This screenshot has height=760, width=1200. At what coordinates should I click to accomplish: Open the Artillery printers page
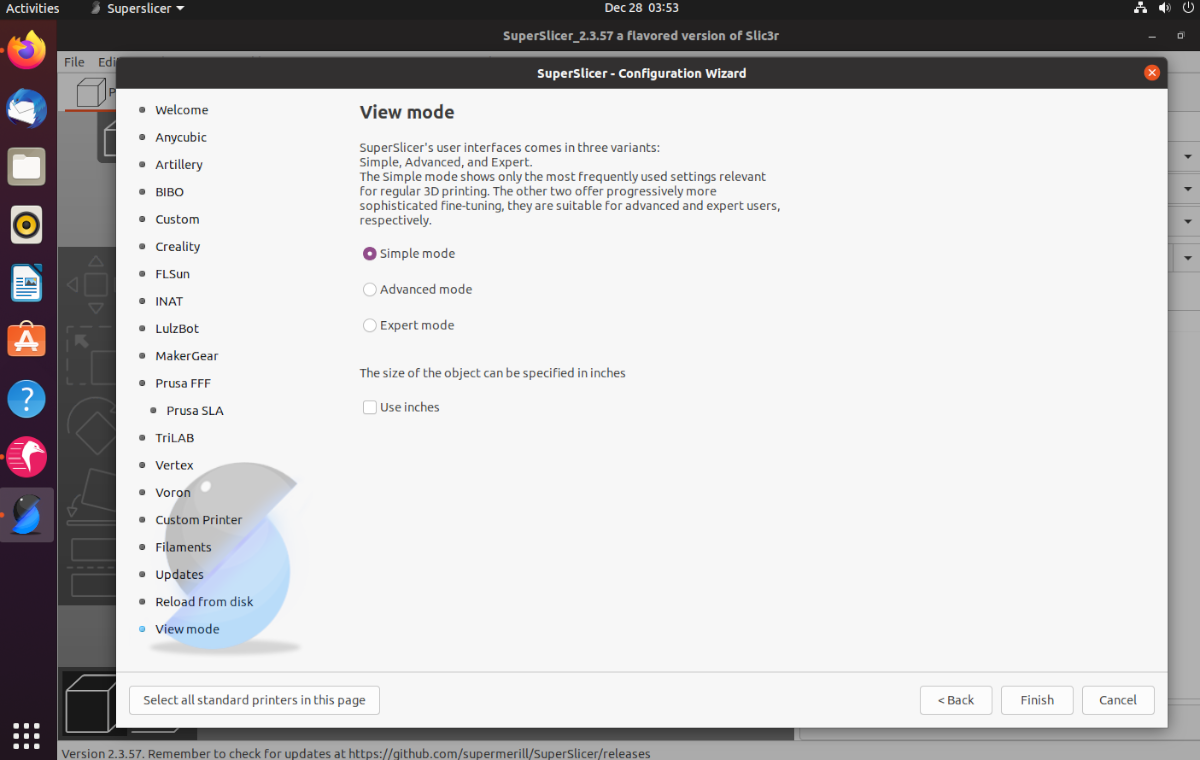pos(179,165)
